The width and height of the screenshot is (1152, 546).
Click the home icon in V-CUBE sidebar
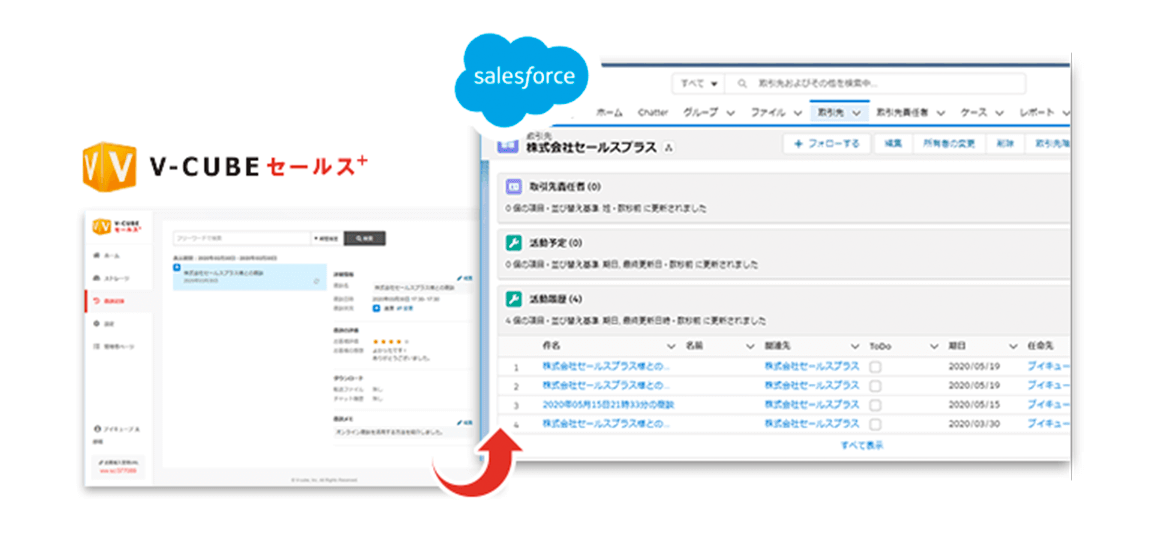[97, 255]
